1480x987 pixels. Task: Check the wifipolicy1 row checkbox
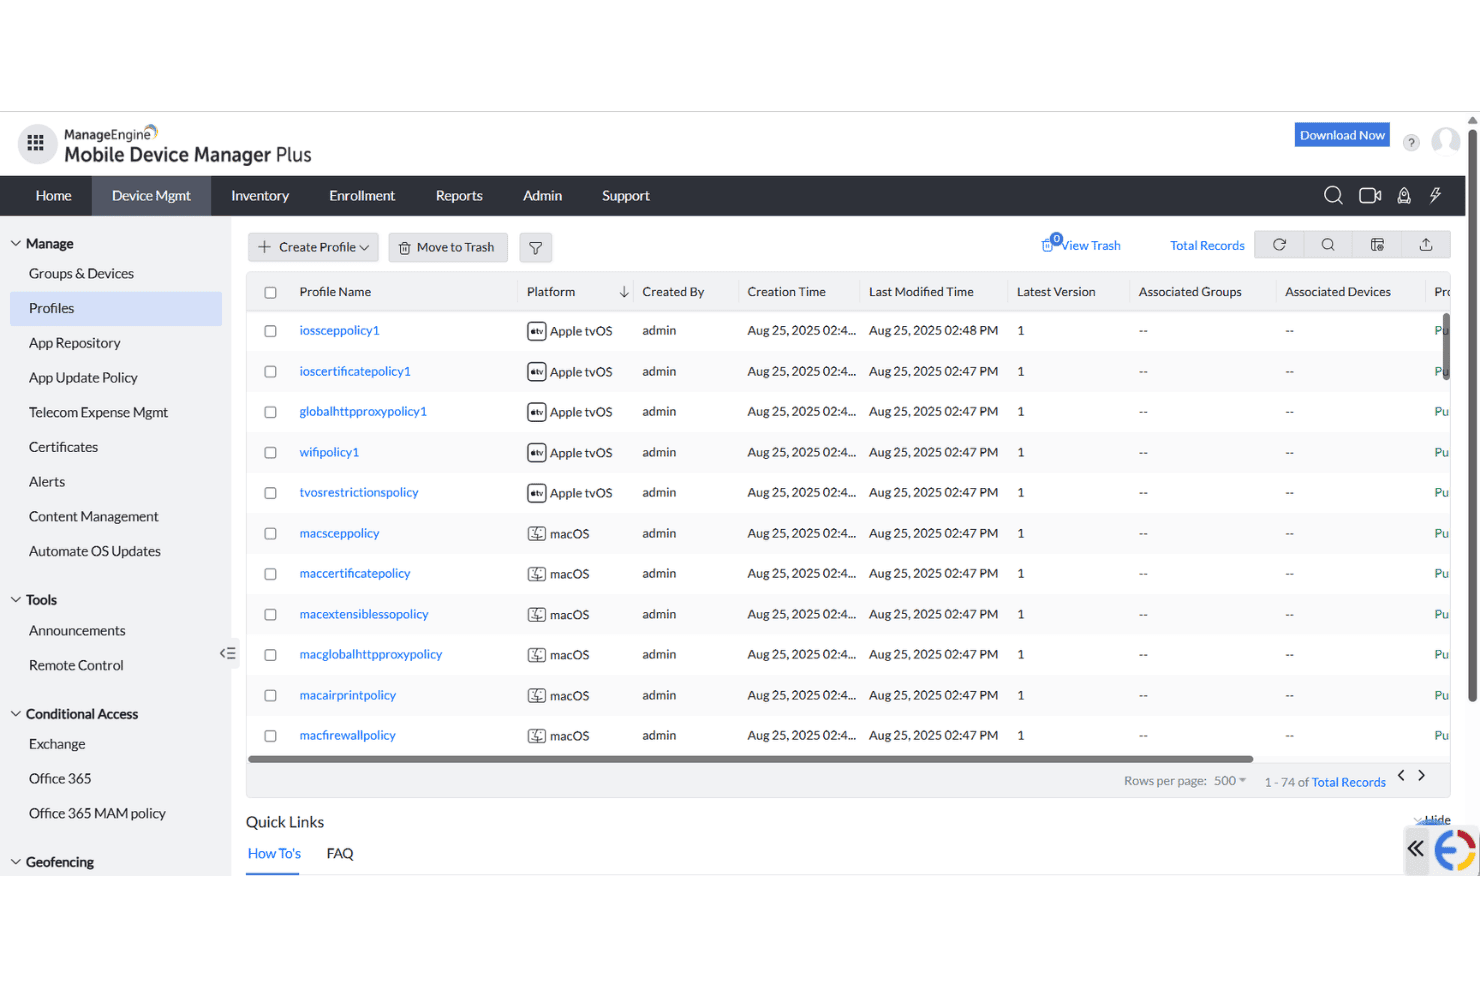270,453
